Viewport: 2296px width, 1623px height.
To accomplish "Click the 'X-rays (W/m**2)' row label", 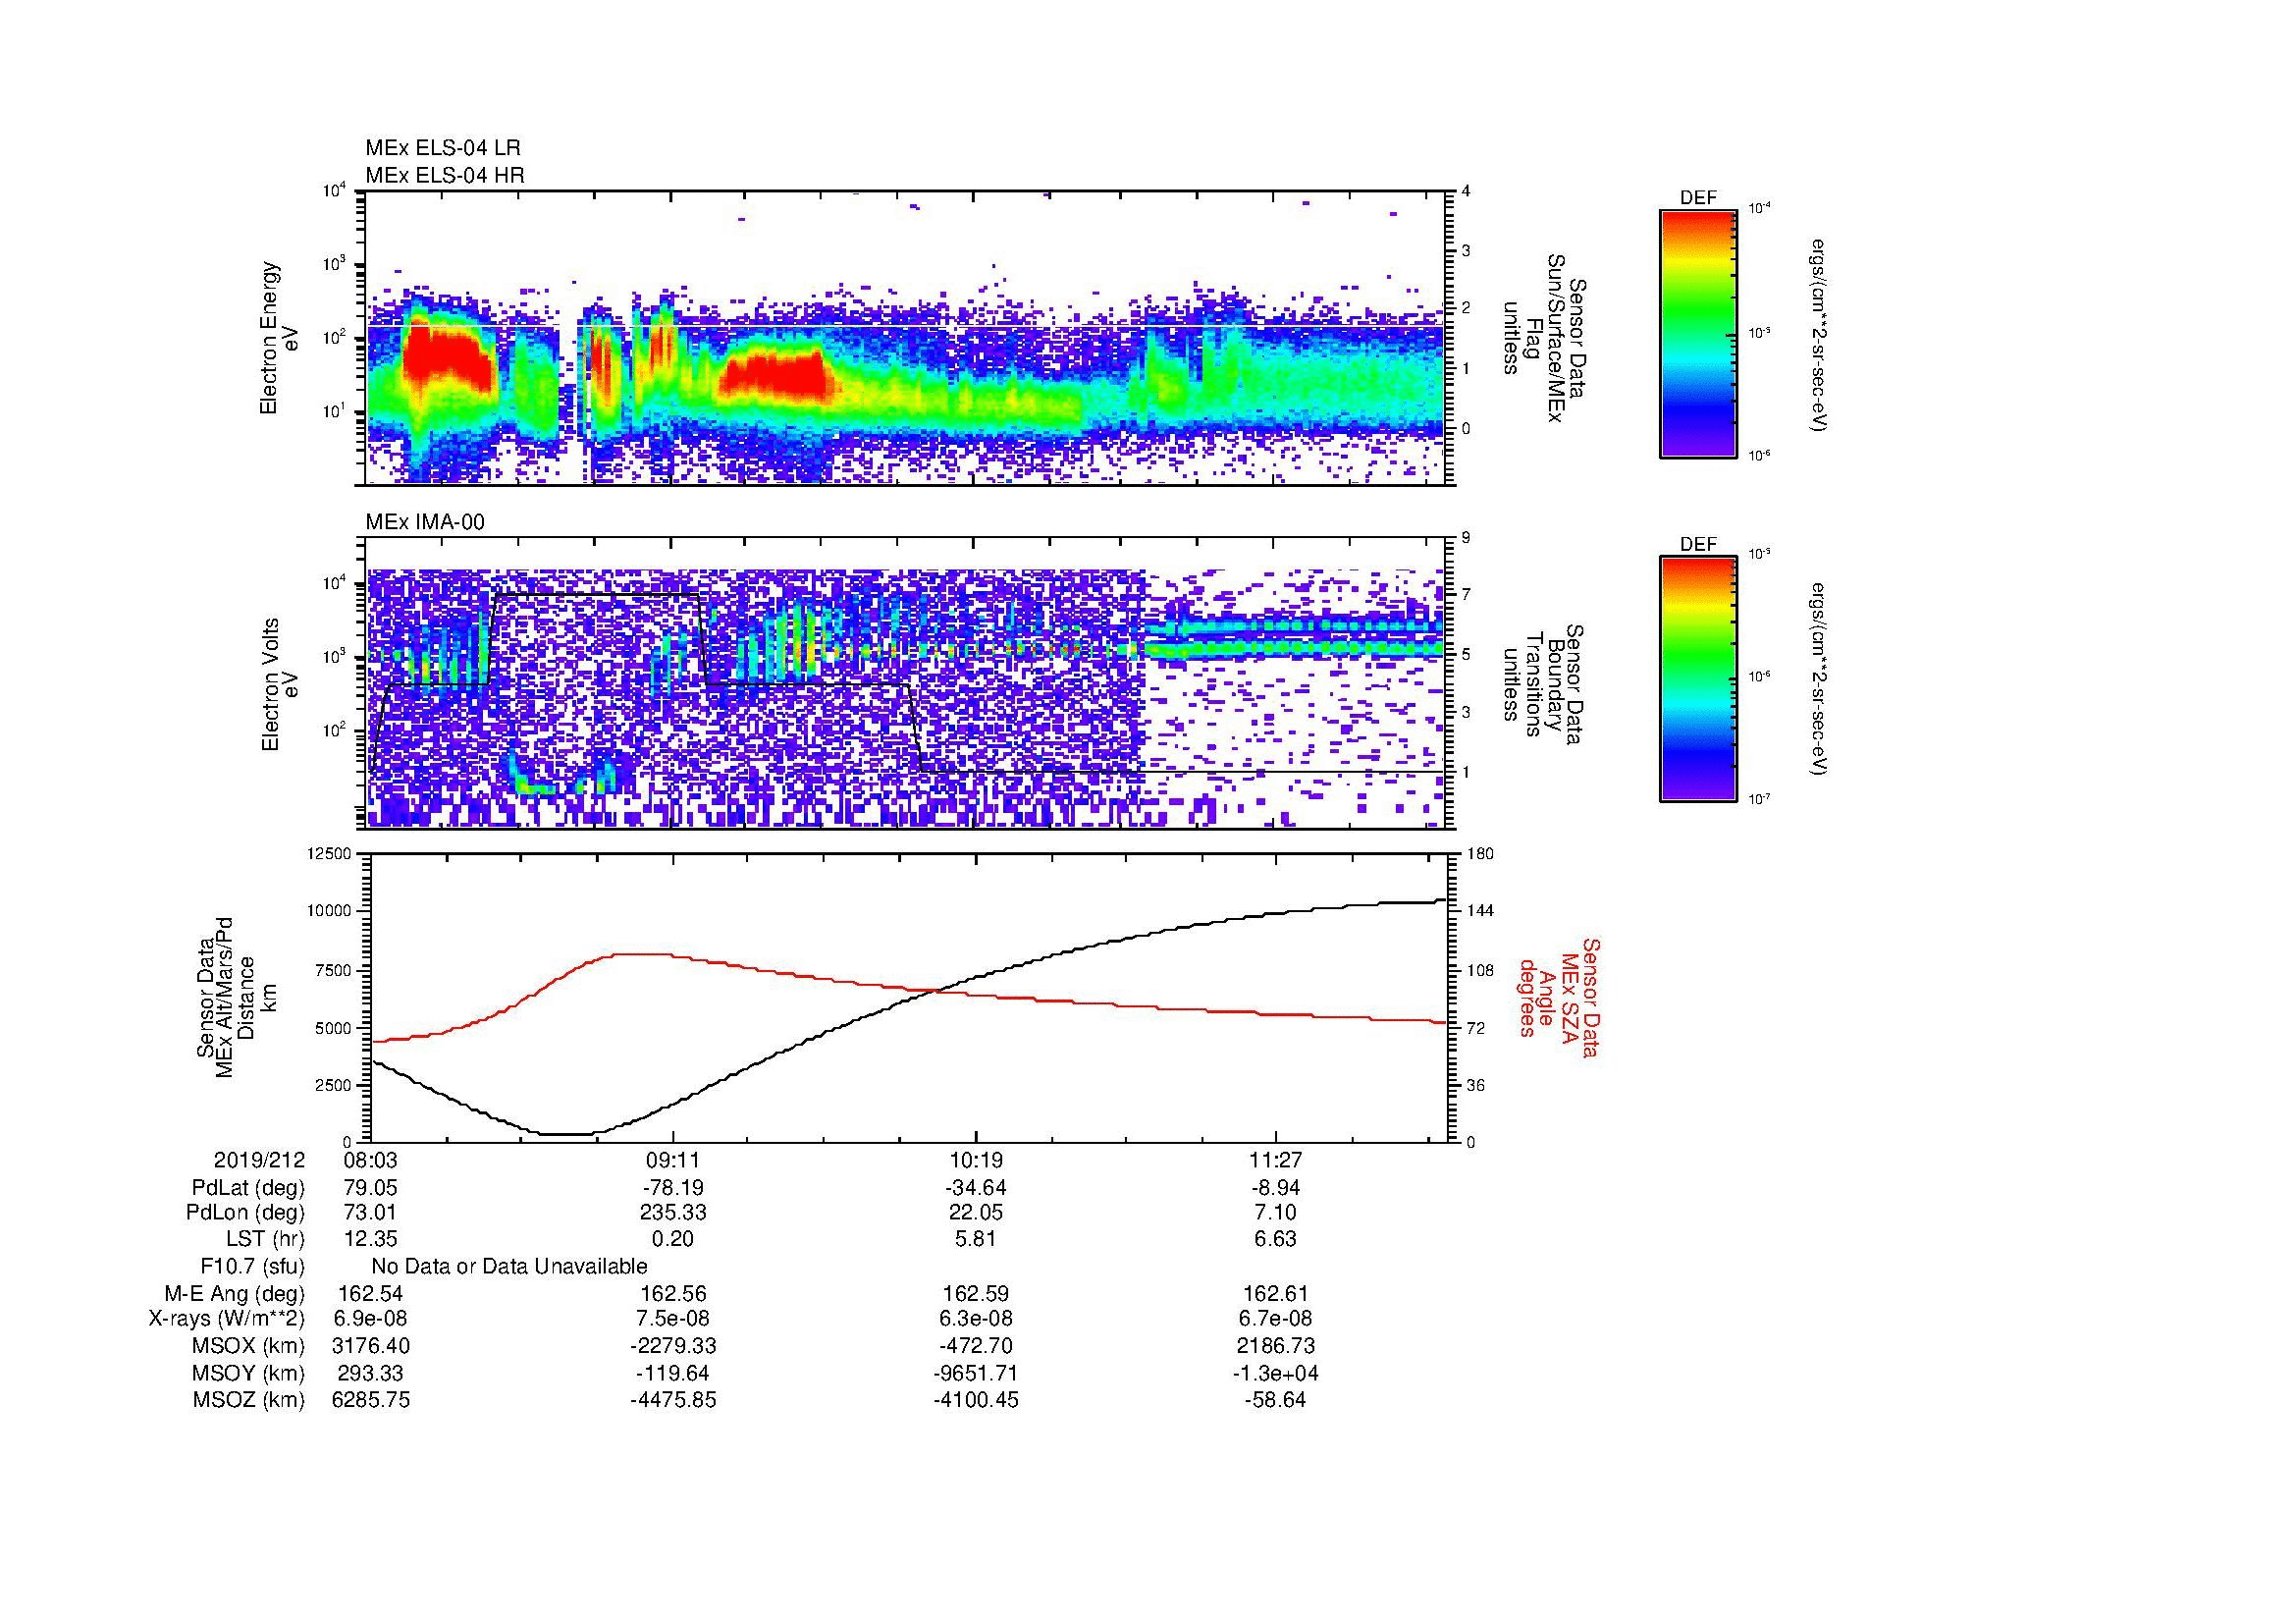I will [x=227, y=1319].
